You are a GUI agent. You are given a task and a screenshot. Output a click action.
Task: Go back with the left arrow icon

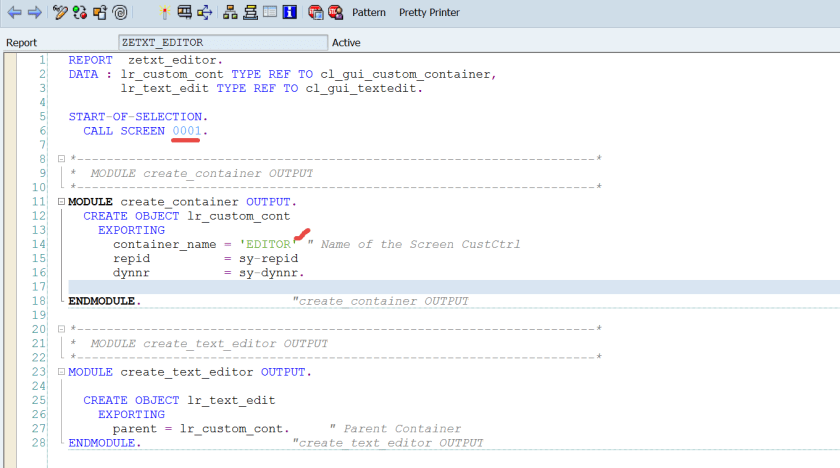click(x=14, y=12)
